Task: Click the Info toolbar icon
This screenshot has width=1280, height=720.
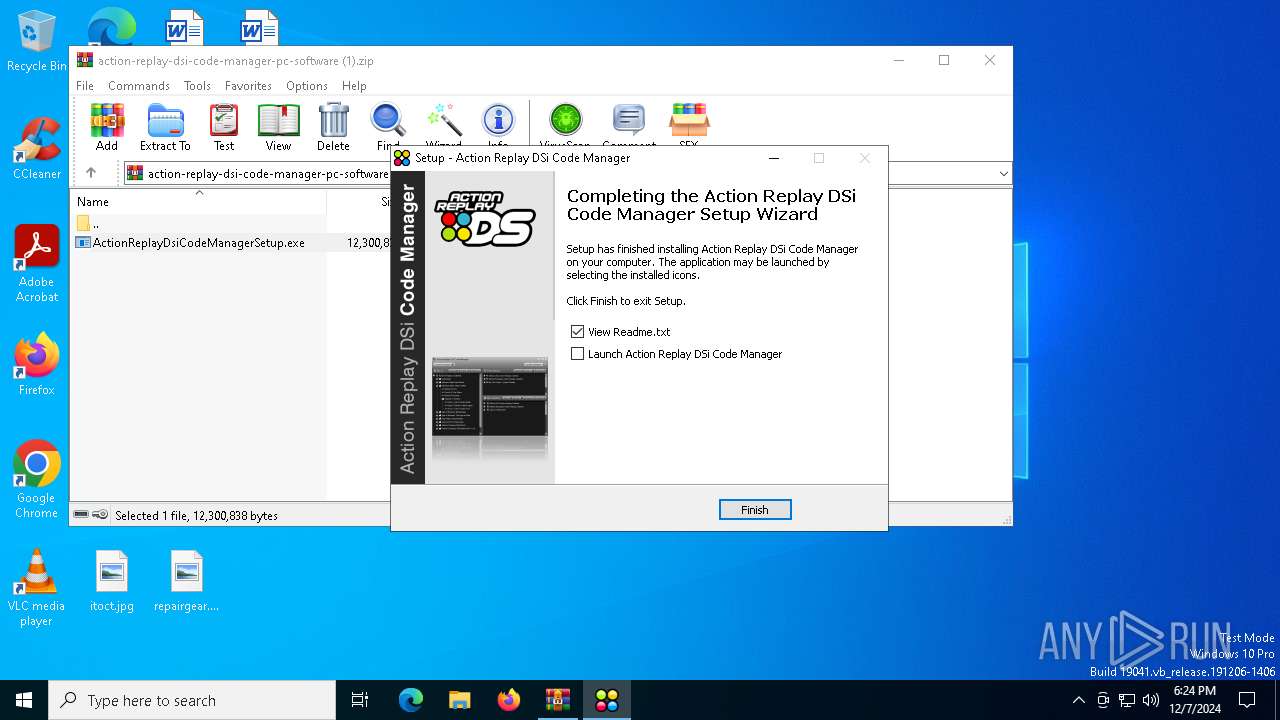Action: coord(498,127)
